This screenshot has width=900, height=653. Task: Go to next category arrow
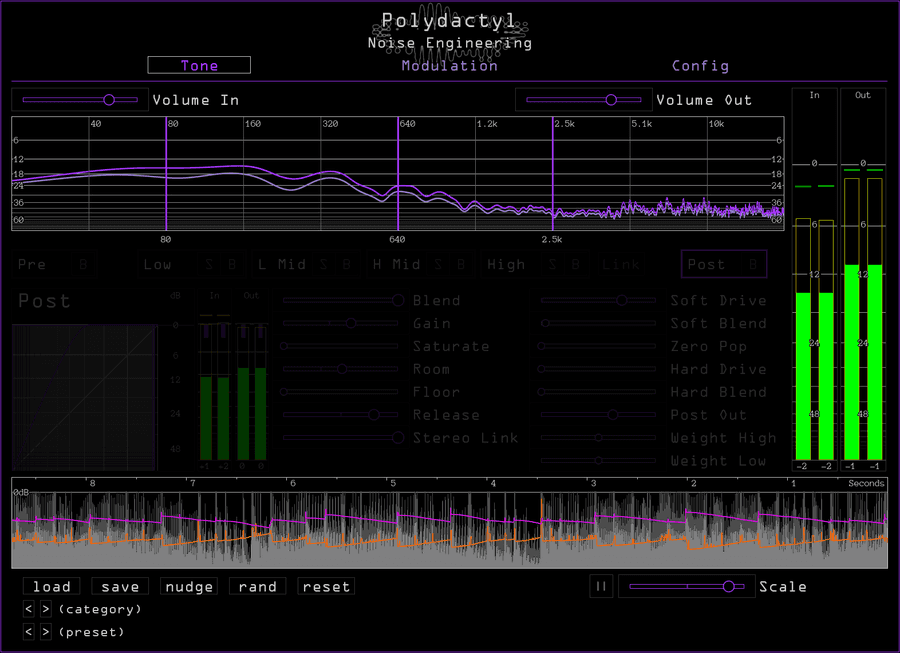[x=46, y=609]
